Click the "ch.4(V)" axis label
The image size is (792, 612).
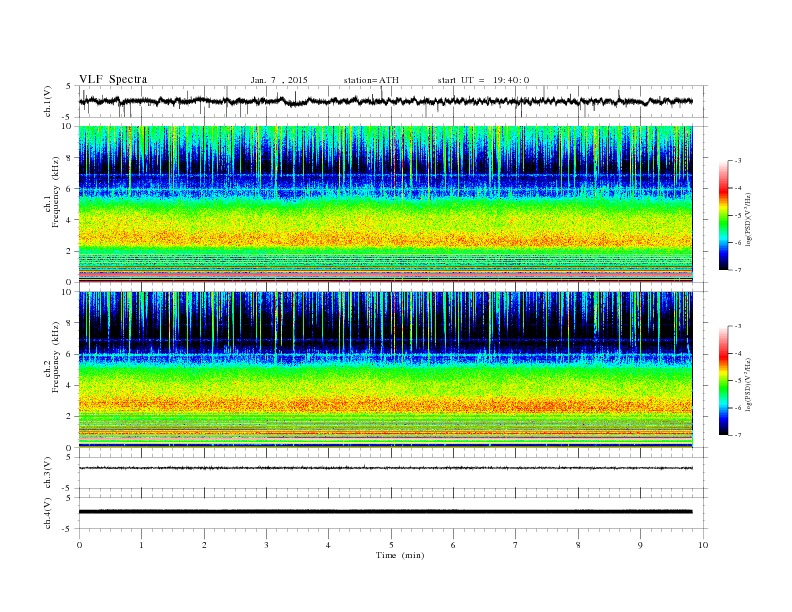[x=48, y=513]
